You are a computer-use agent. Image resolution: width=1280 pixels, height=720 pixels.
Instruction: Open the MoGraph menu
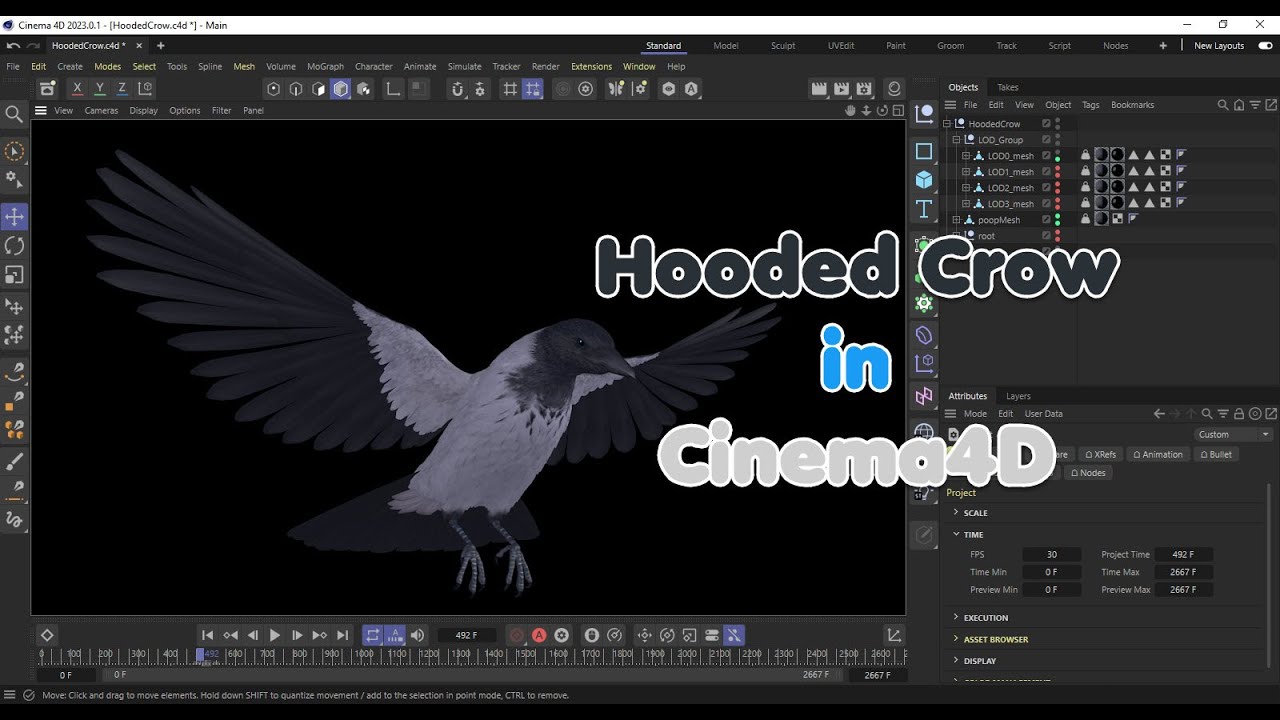[x=325, y=67]
